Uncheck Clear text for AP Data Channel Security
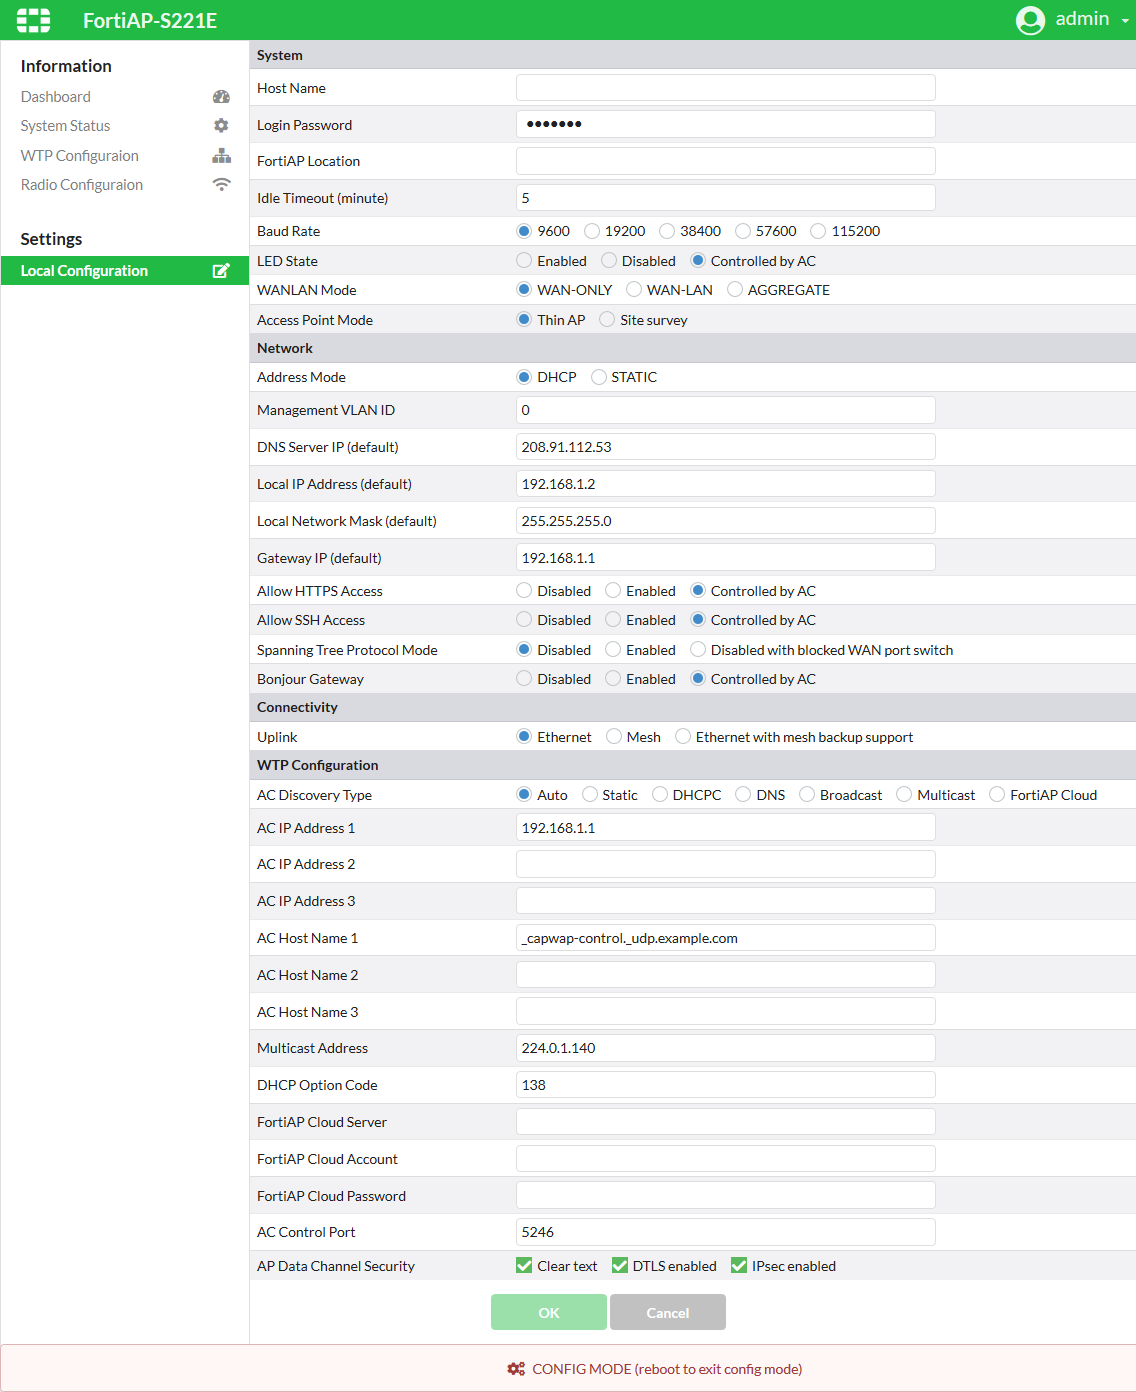The height and width of the screenshot is (1392, 1136). 524,1265
